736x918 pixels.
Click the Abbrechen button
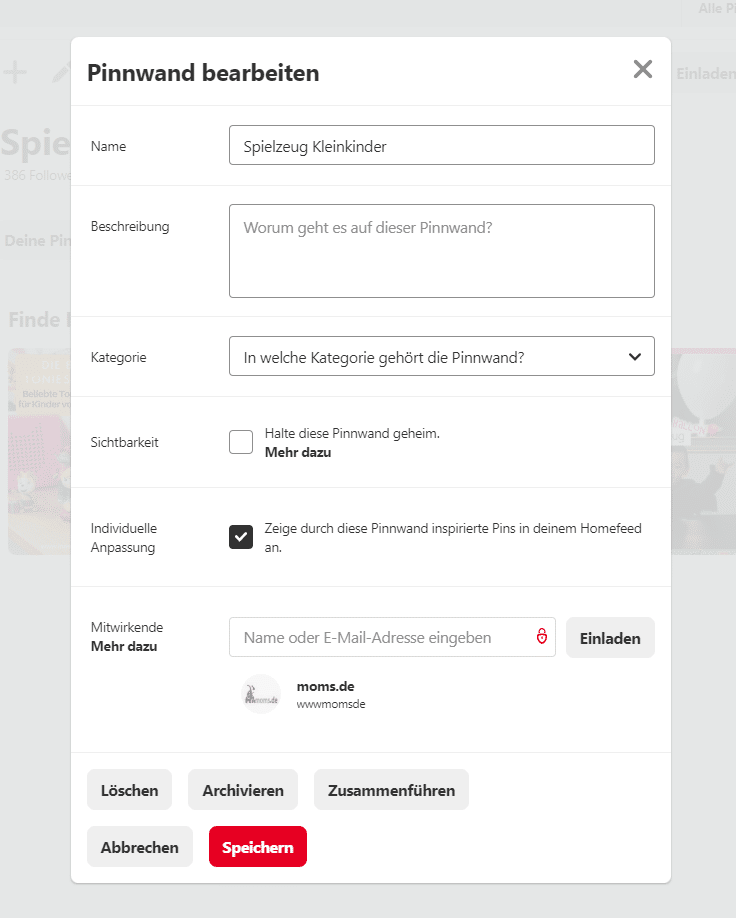coord(140,847)
